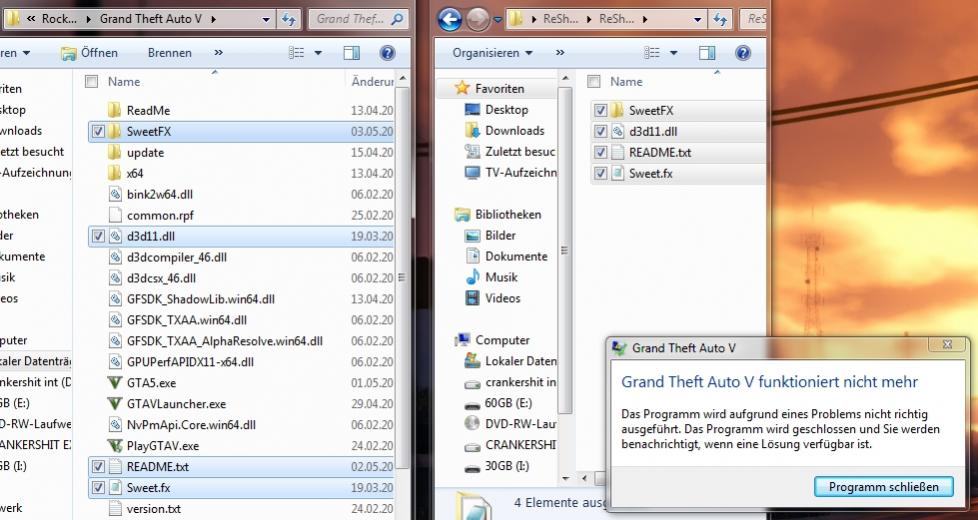Uncheck Sweet.fx checkbox in left window

click(x=98, y=488)
